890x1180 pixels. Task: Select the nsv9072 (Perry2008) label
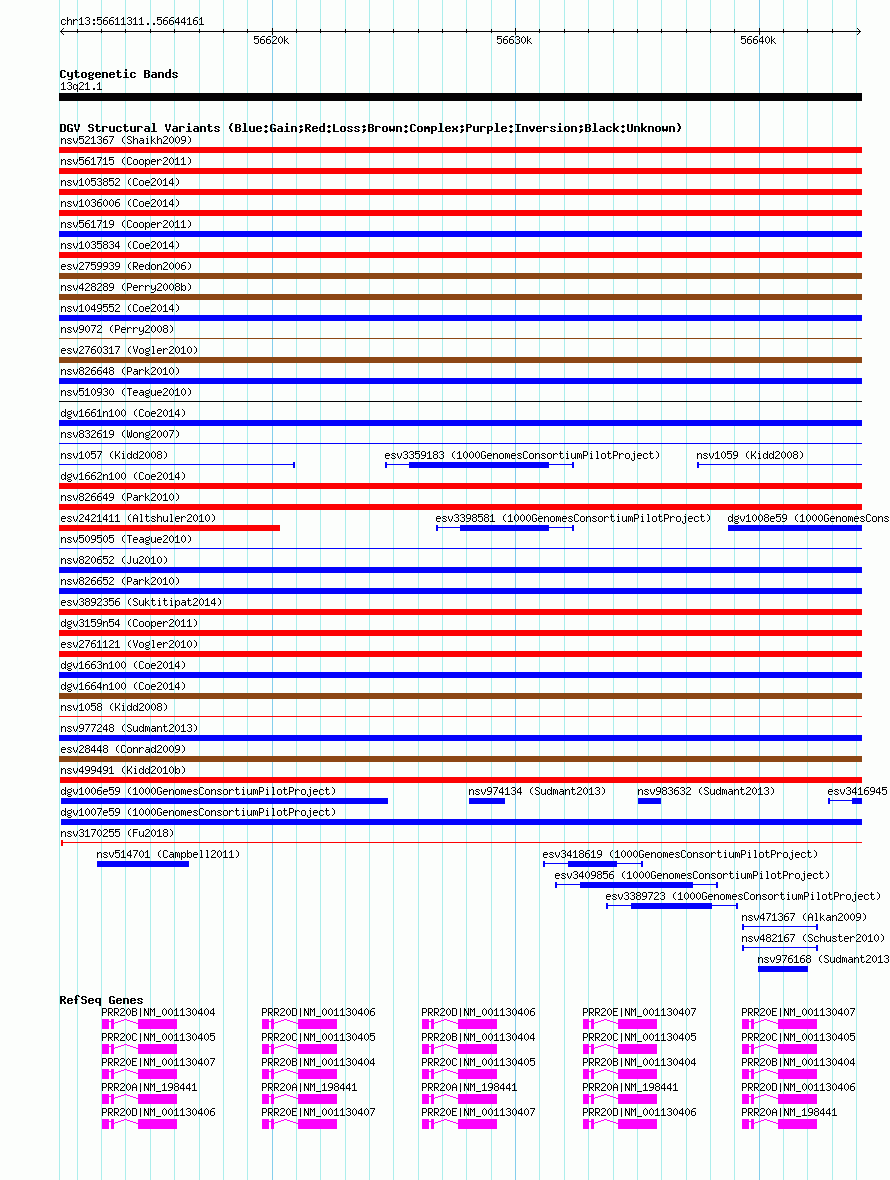click(117, 330)
